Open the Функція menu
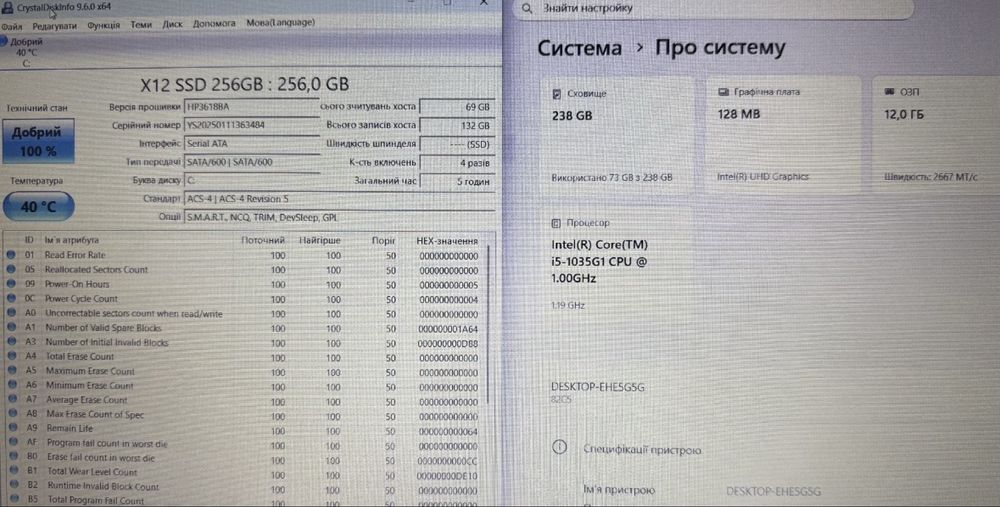This screenshot has height=507, width=1000. click(x=103, y=25)
